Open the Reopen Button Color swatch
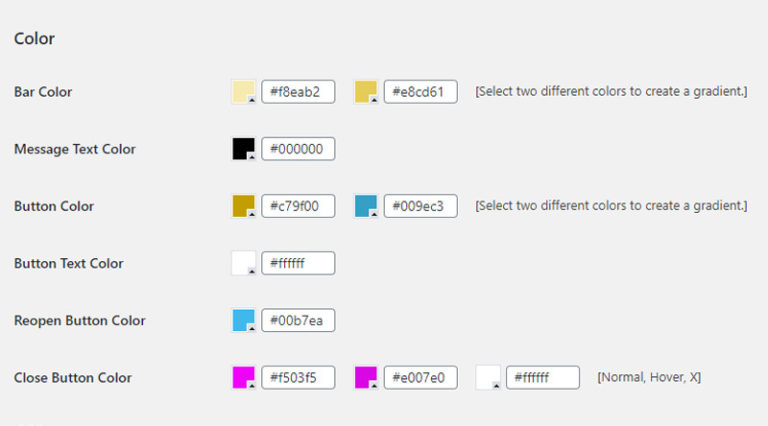 (x=244, y=320)
